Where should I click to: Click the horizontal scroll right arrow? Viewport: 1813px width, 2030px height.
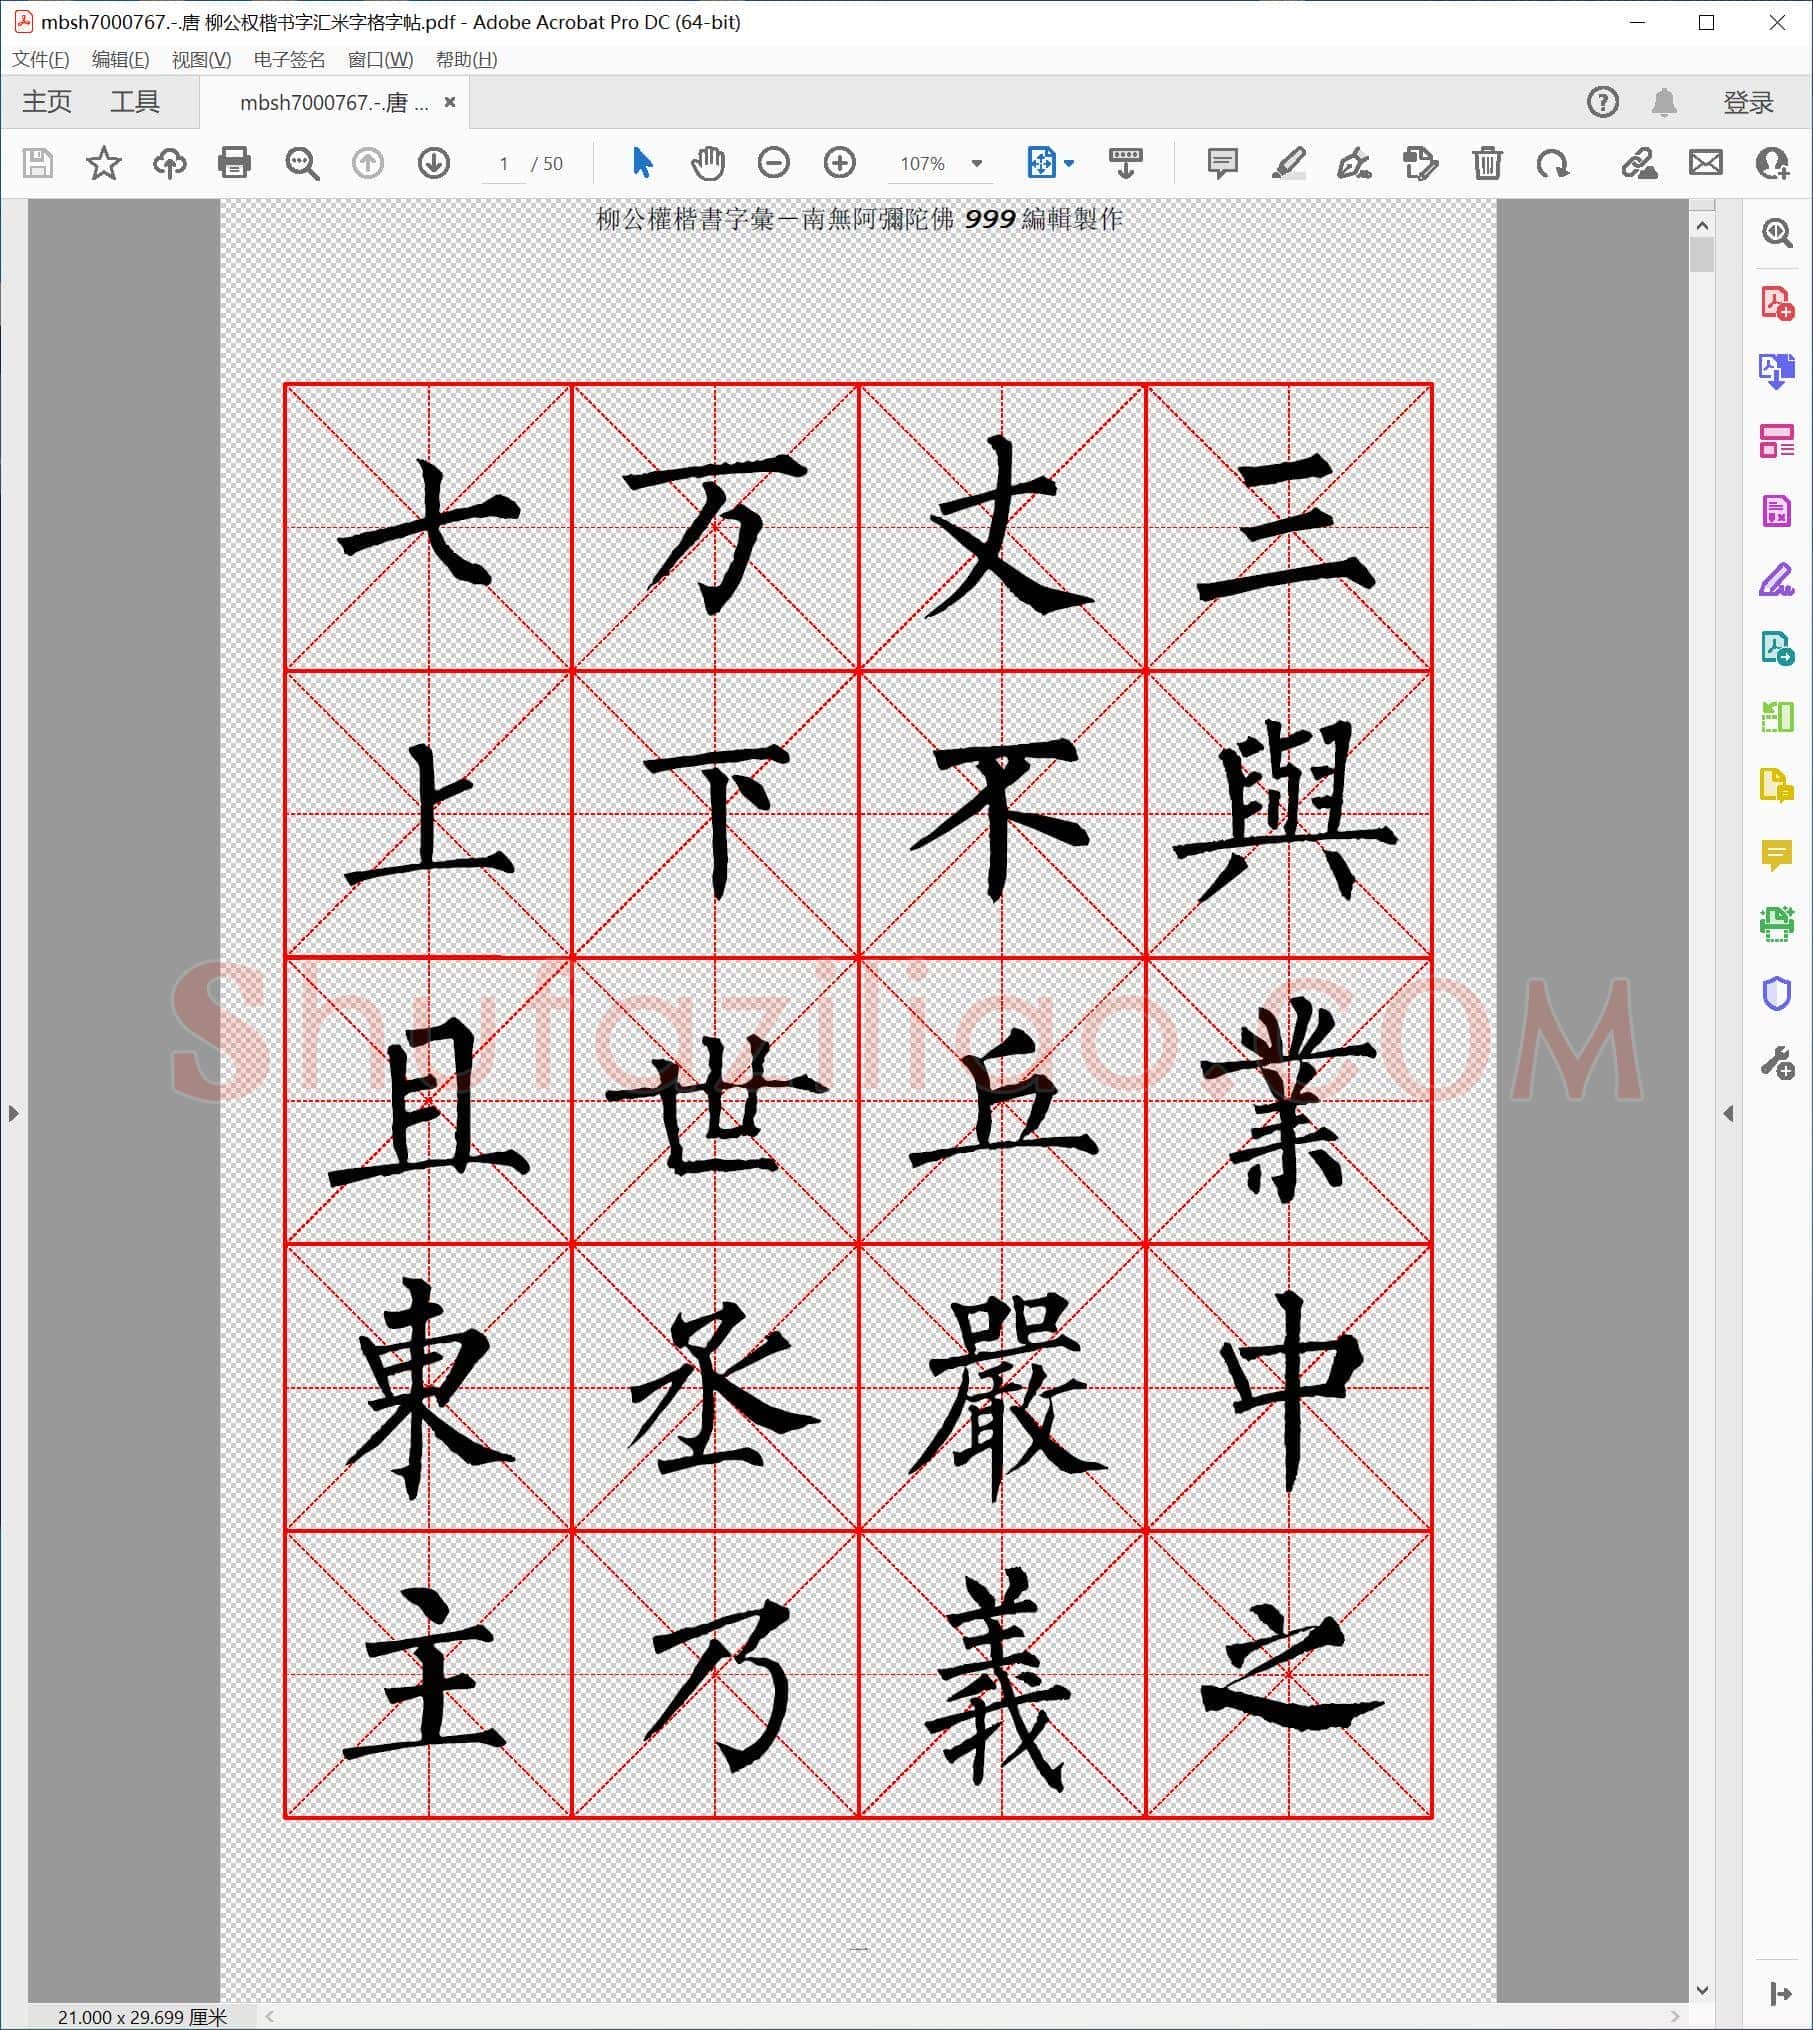point(1677,2016)
